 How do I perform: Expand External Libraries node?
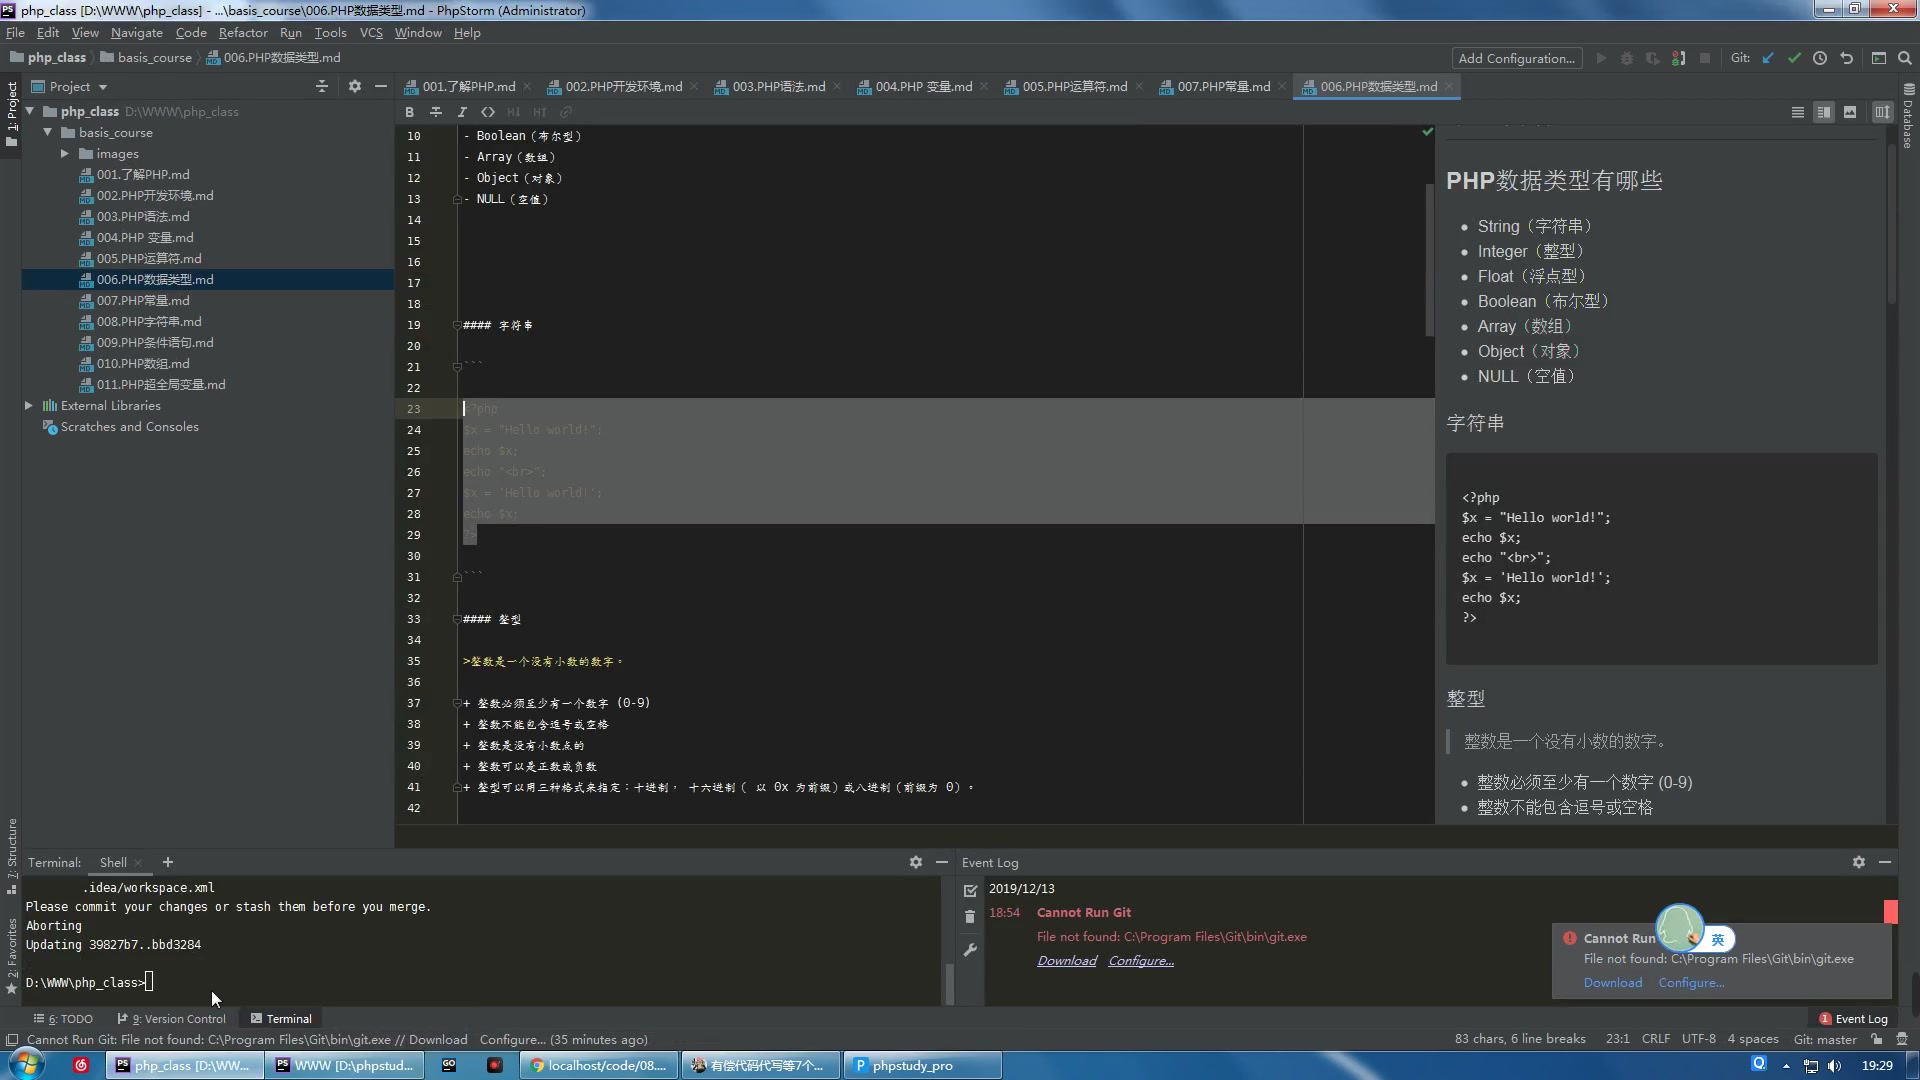tap(29, 406)
